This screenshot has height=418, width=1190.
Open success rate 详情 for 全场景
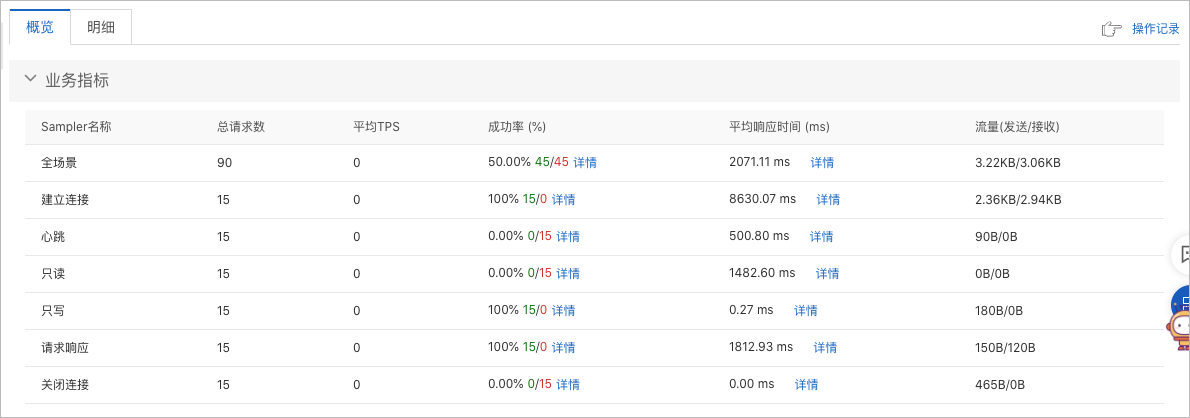(585, 162)
